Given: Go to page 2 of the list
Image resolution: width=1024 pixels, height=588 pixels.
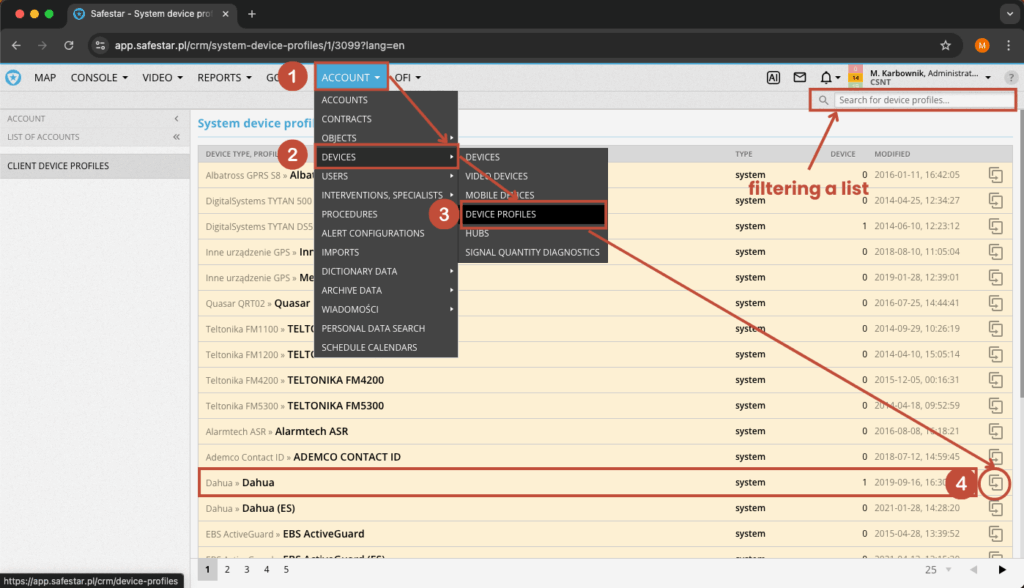Looking at the screenshot, I should click(x=227, y=570).
